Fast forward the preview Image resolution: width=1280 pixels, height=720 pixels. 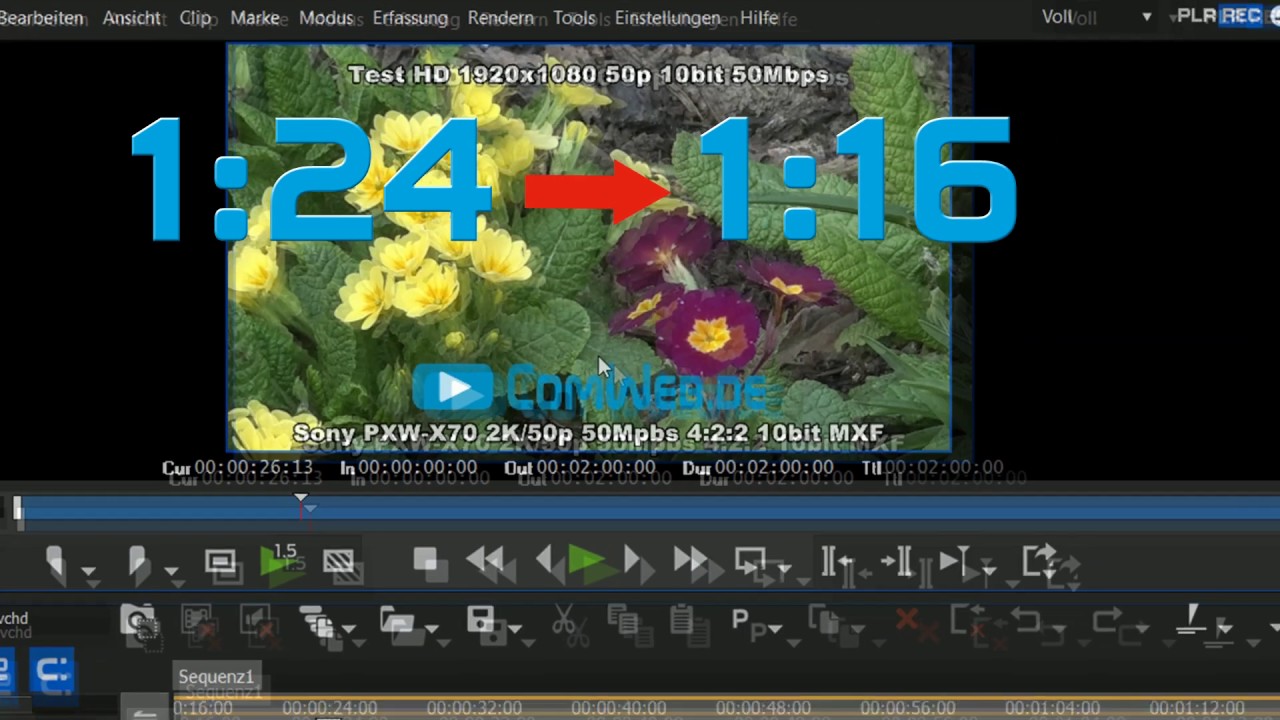pyautogui.click(x=690, y=560)
